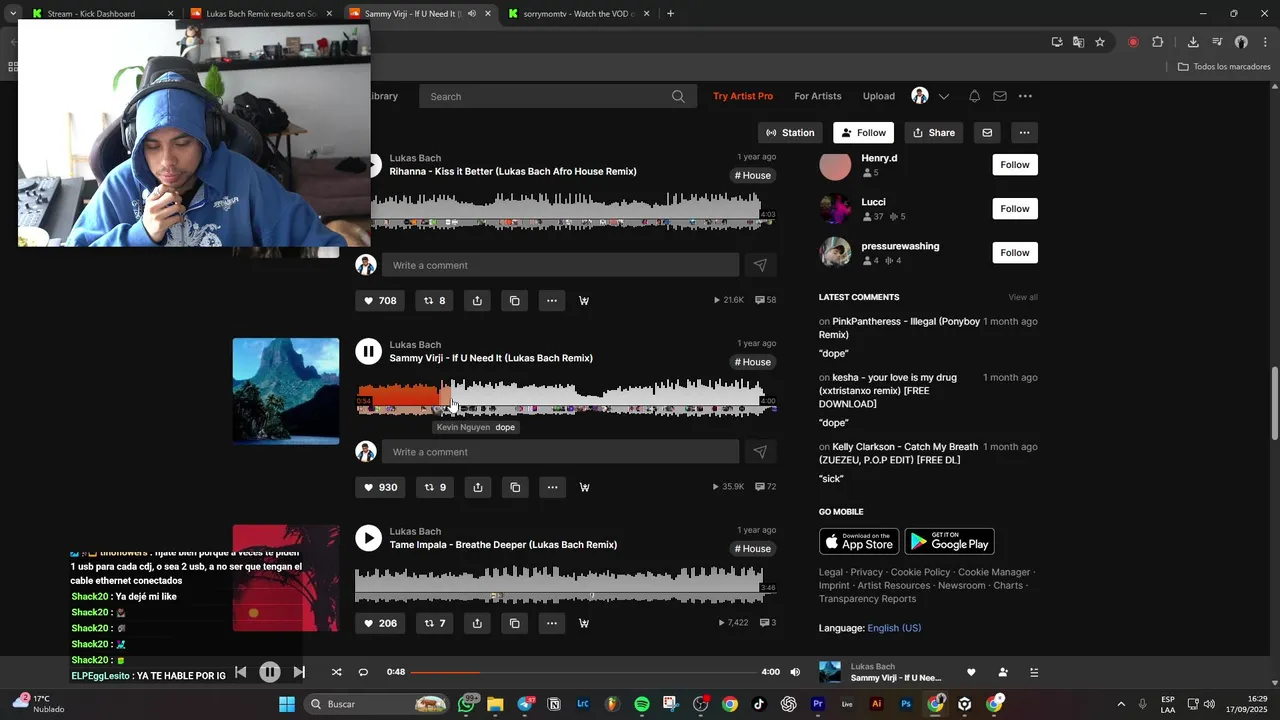The image size is (1280, 720).
Task: Send the comment on the Rihanna track
Action: click(x=760, y=265)
